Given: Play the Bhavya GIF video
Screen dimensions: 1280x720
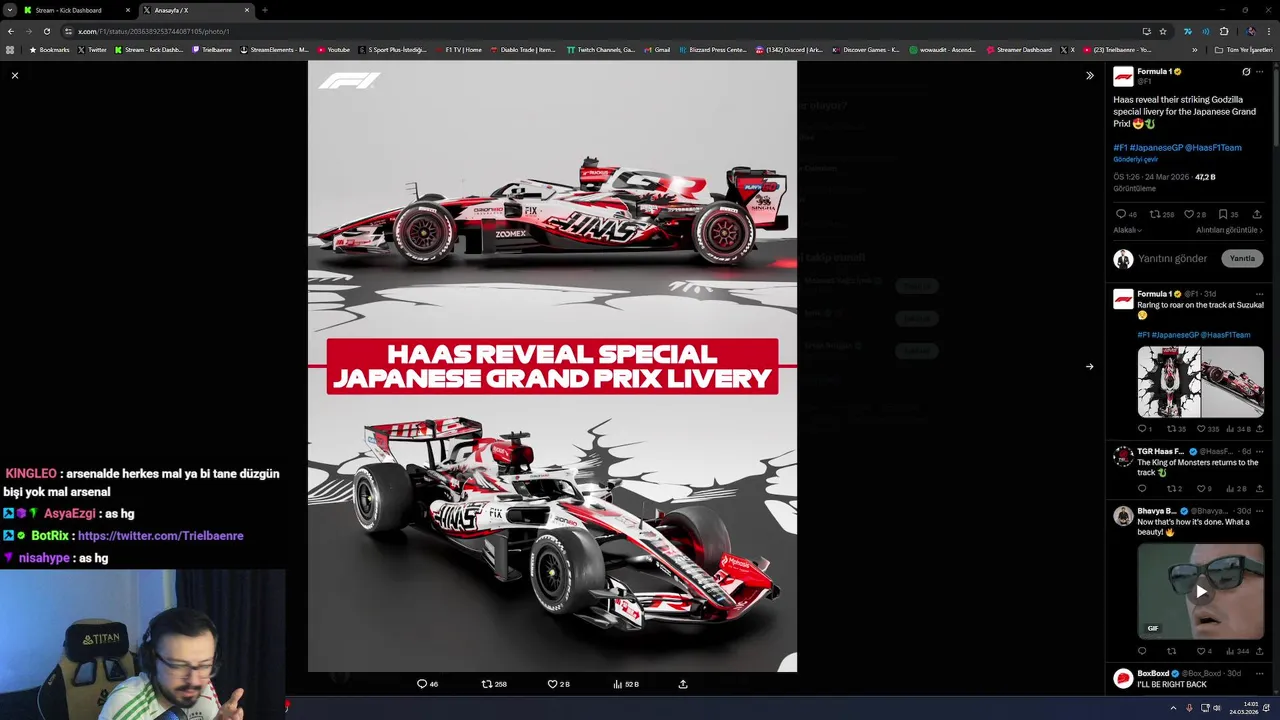Looking at the screenshot, I should [x=1201, y=591].
